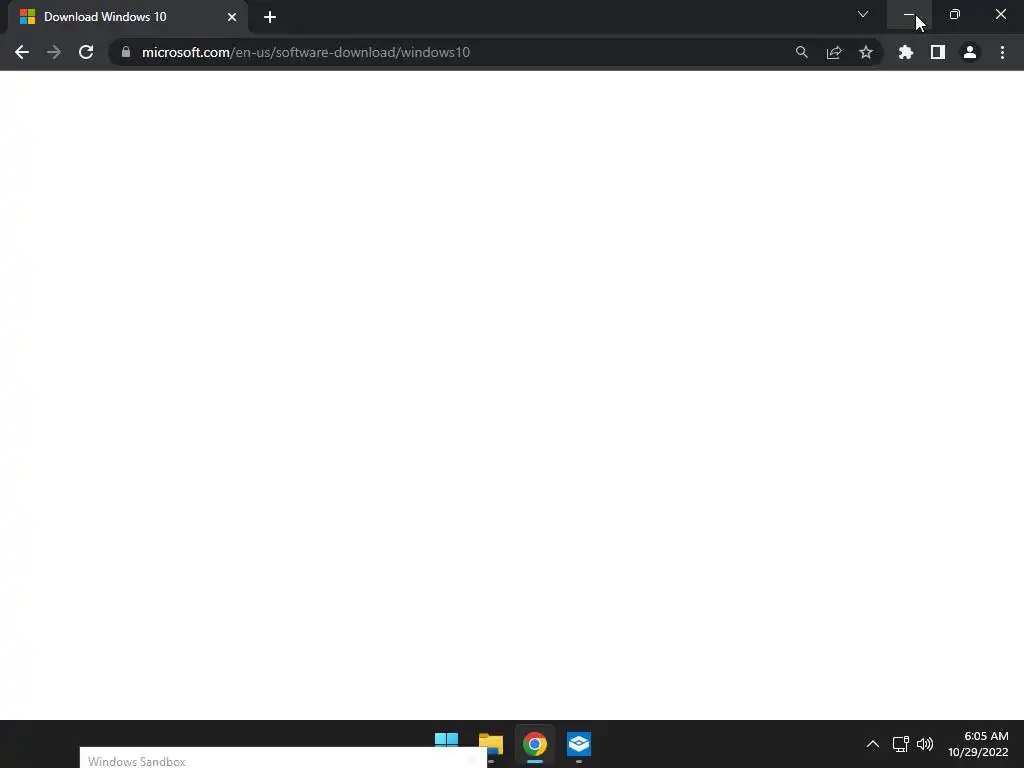The width and height of the screenshot is (1024, 768).
Task: Reload the Download Windows 10 page
Action: [x=86, y=52]
